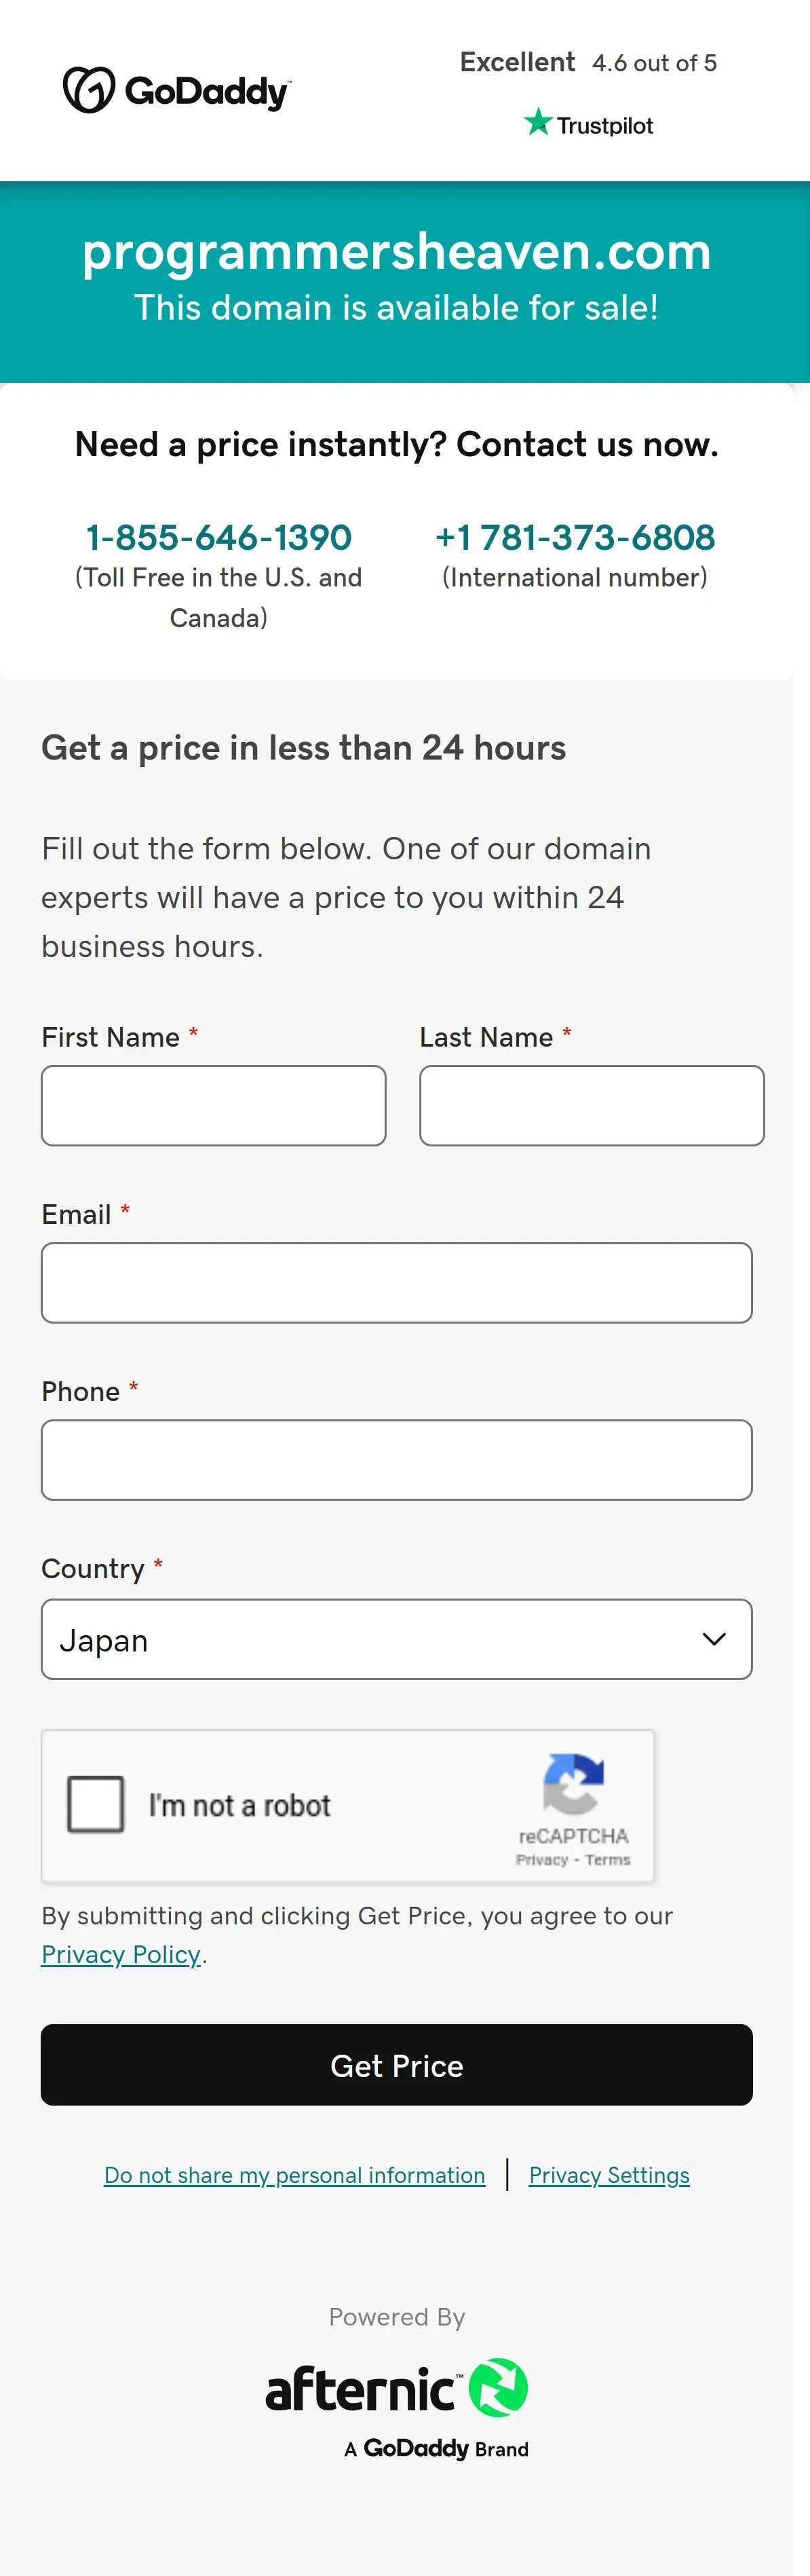Focus the Last Name input field
This screenshot has height=2576, width=810.
(x=591, y=1105)
